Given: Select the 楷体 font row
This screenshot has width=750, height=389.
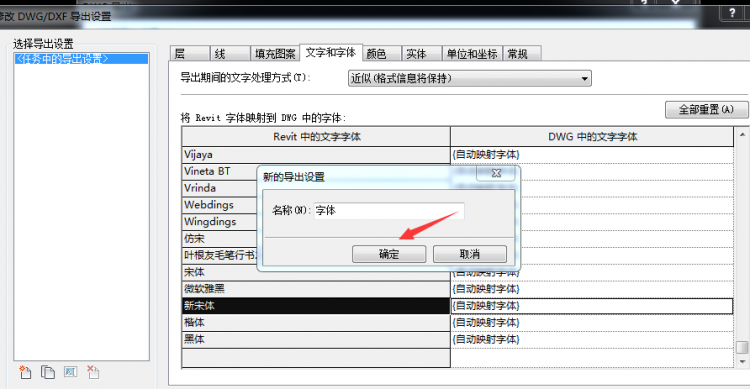Looking at the screenshot, I should [316, 322].
